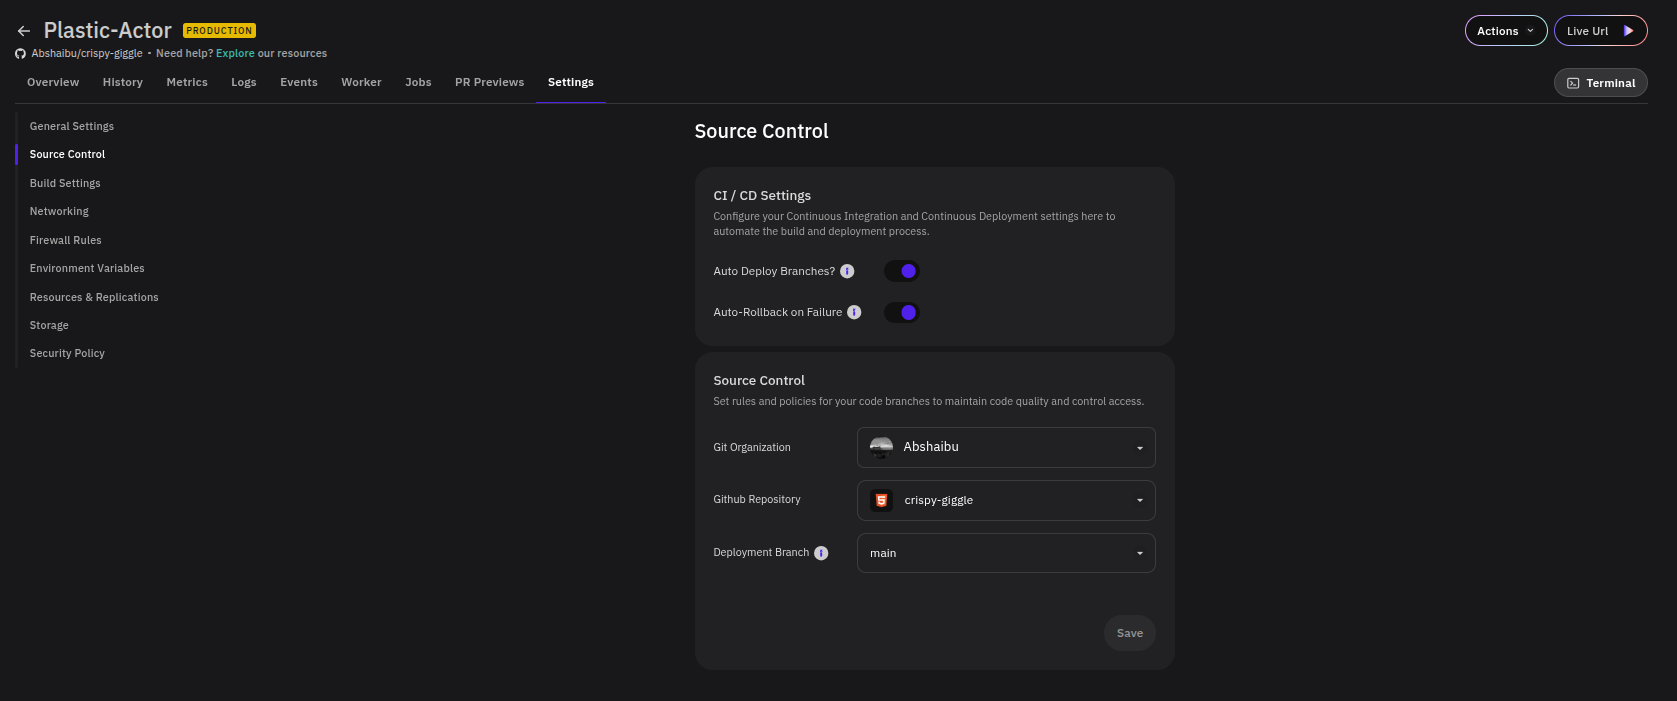Switch to the Metrics tab
1677x701 pixels.
click(x=187, y=82)
